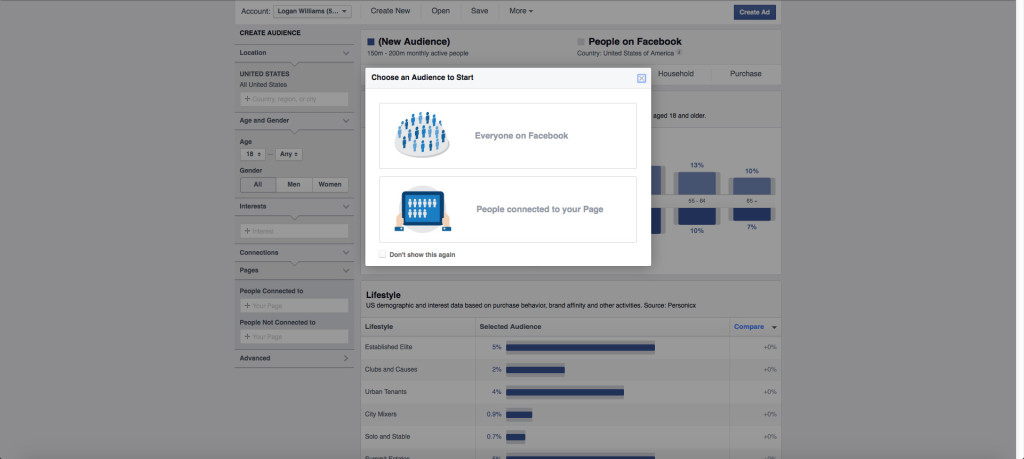1024x459 pixels.
Task: Collapse the Location section
Action: (x=345, y=53)
